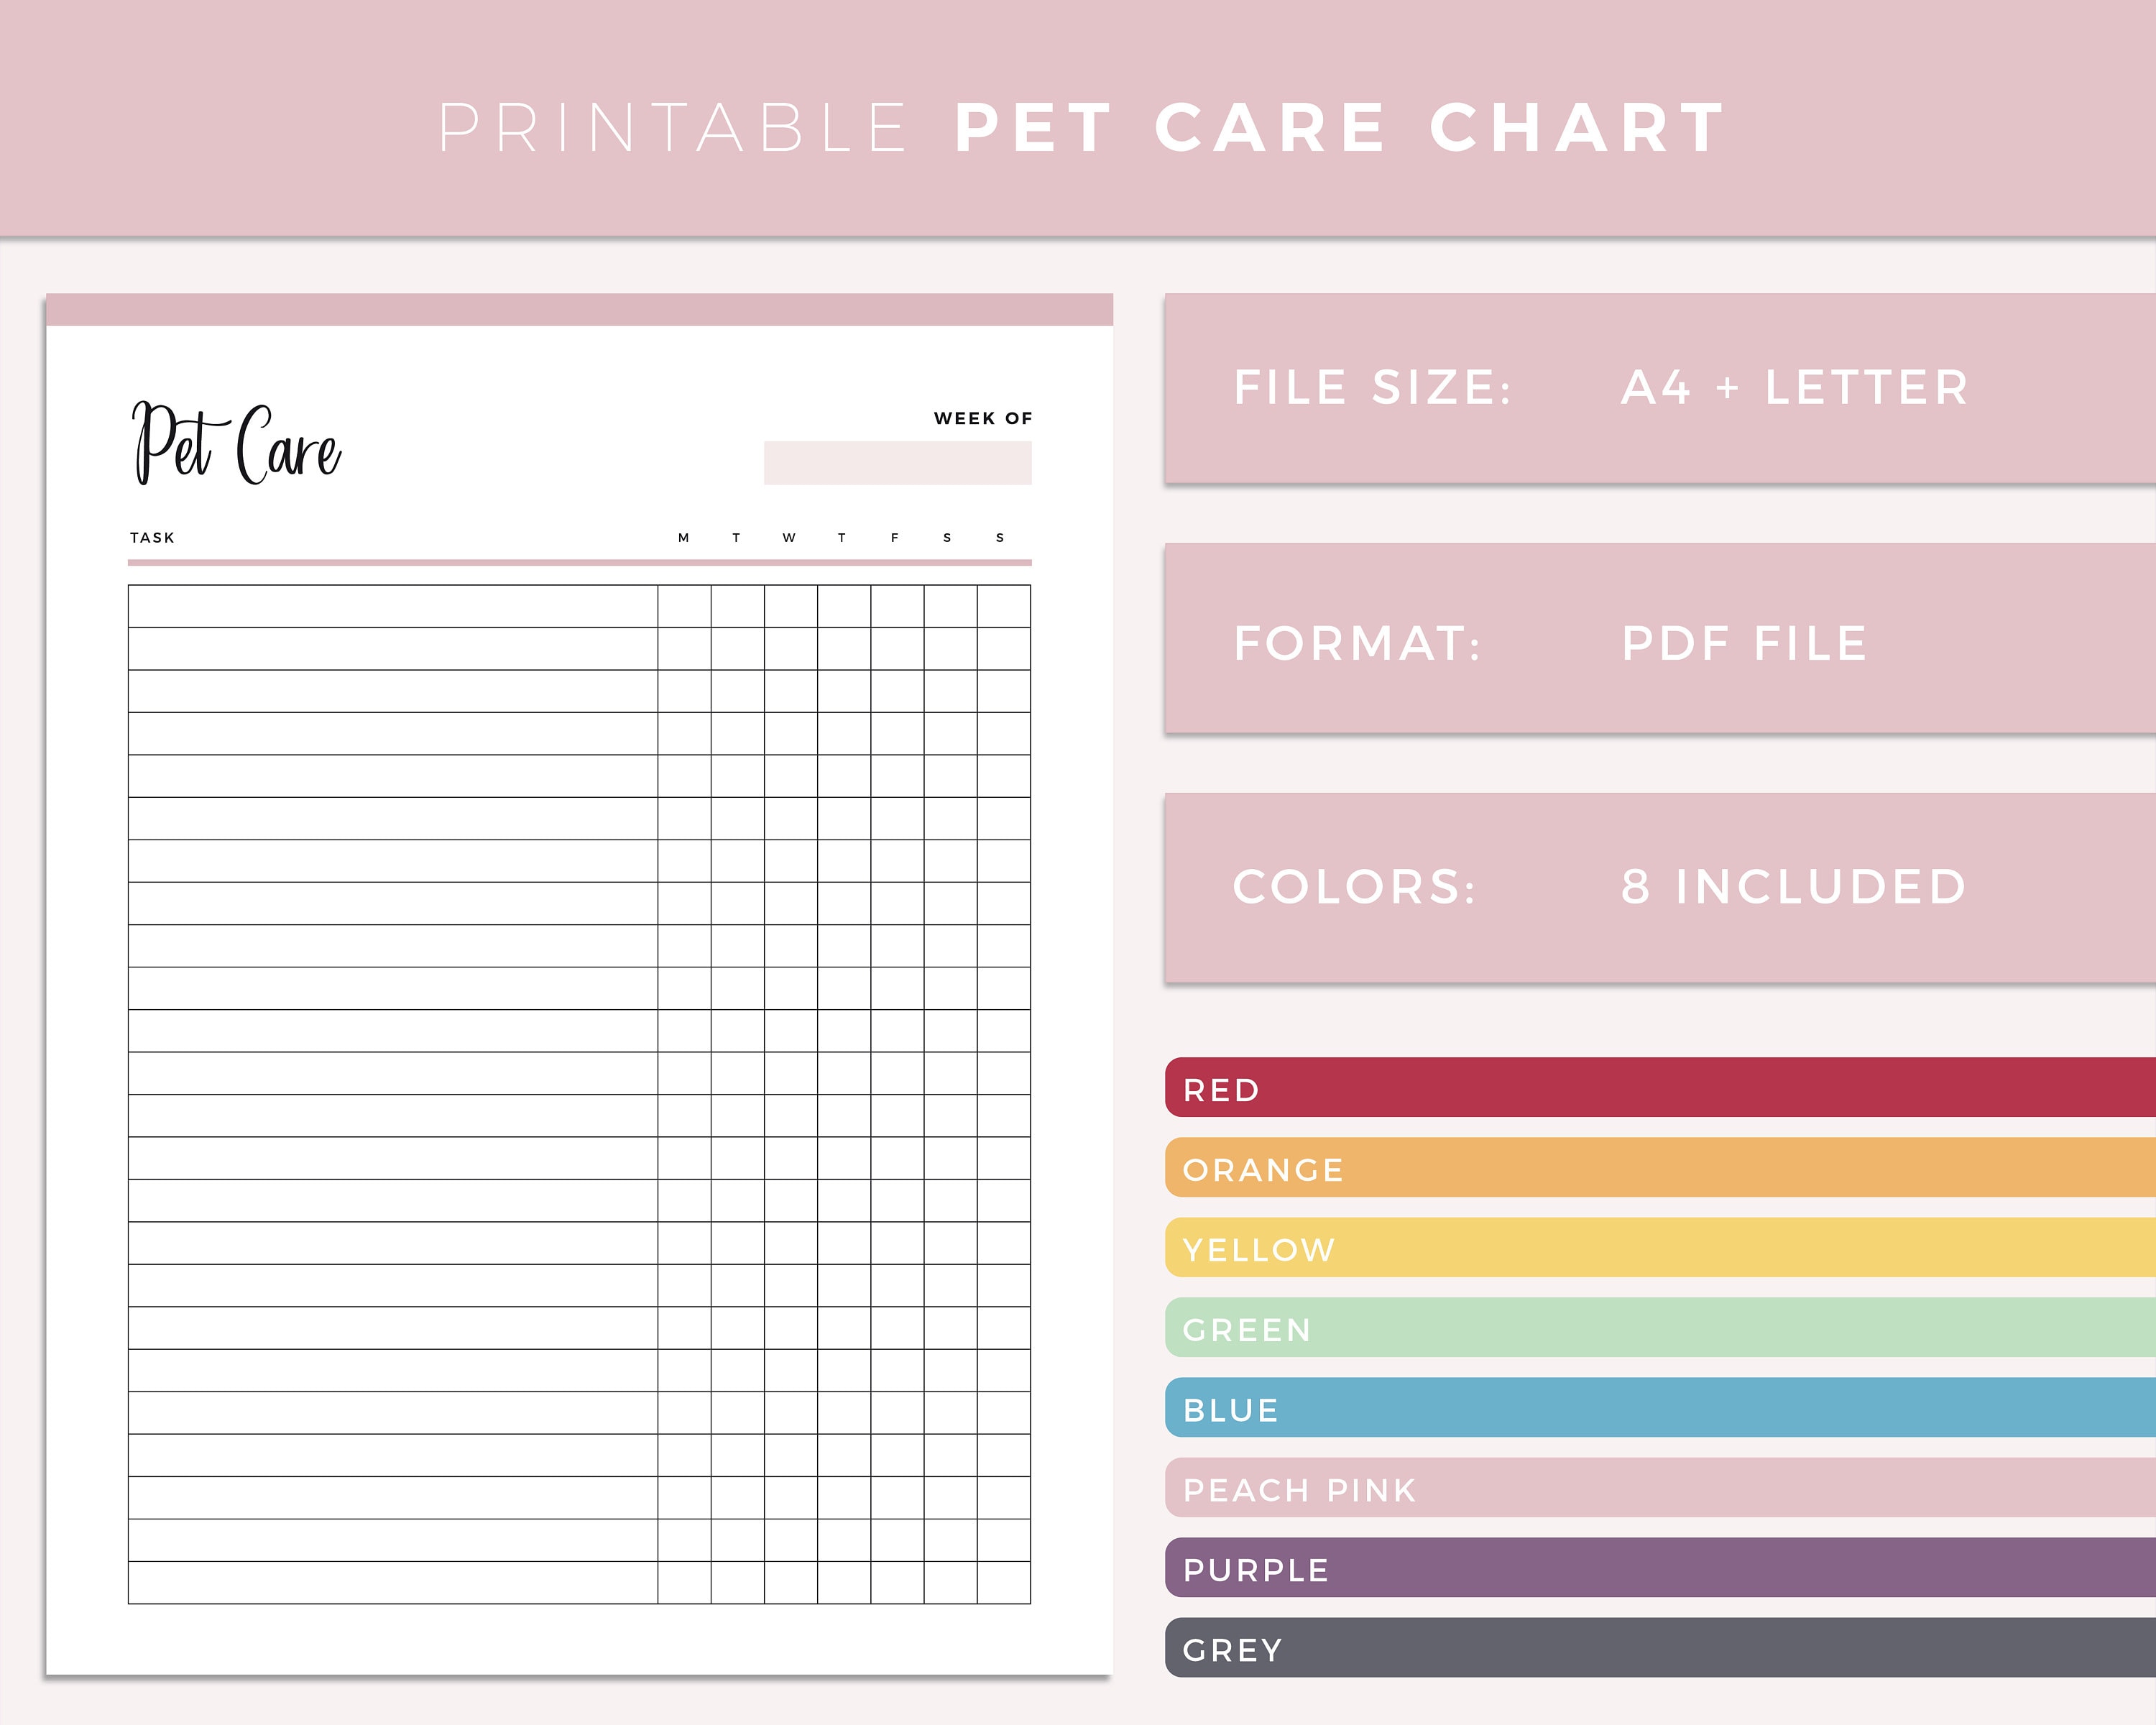2156x1725 pixels.
Task: Check the first row Monday box
Action: coord(684,606)
